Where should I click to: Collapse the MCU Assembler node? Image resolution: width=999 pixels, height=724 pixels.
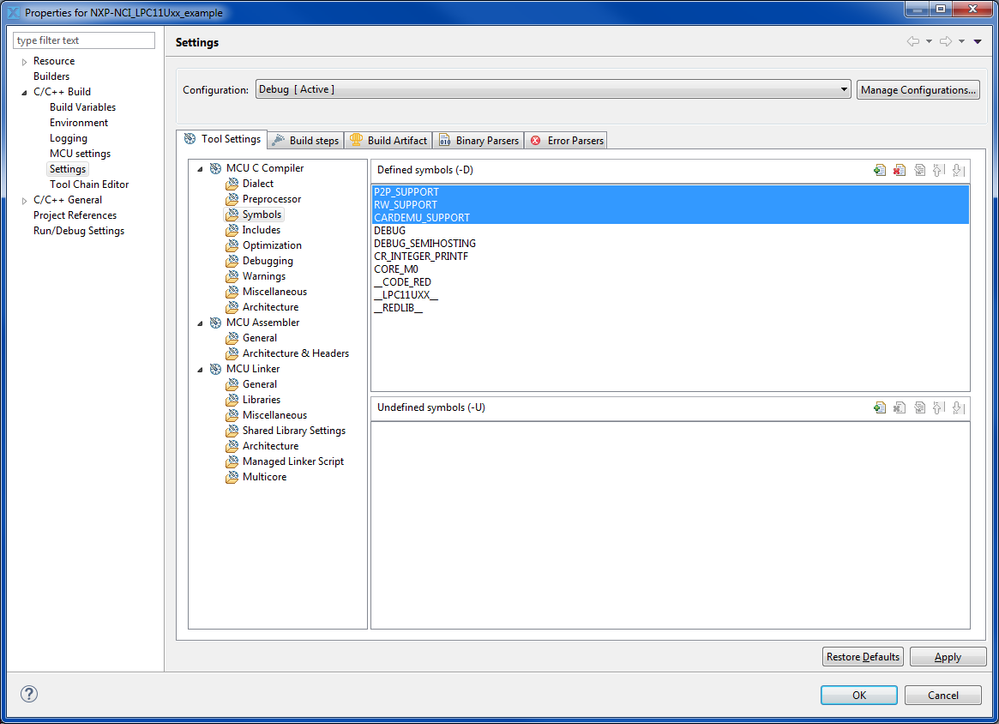tap(200, 323)
